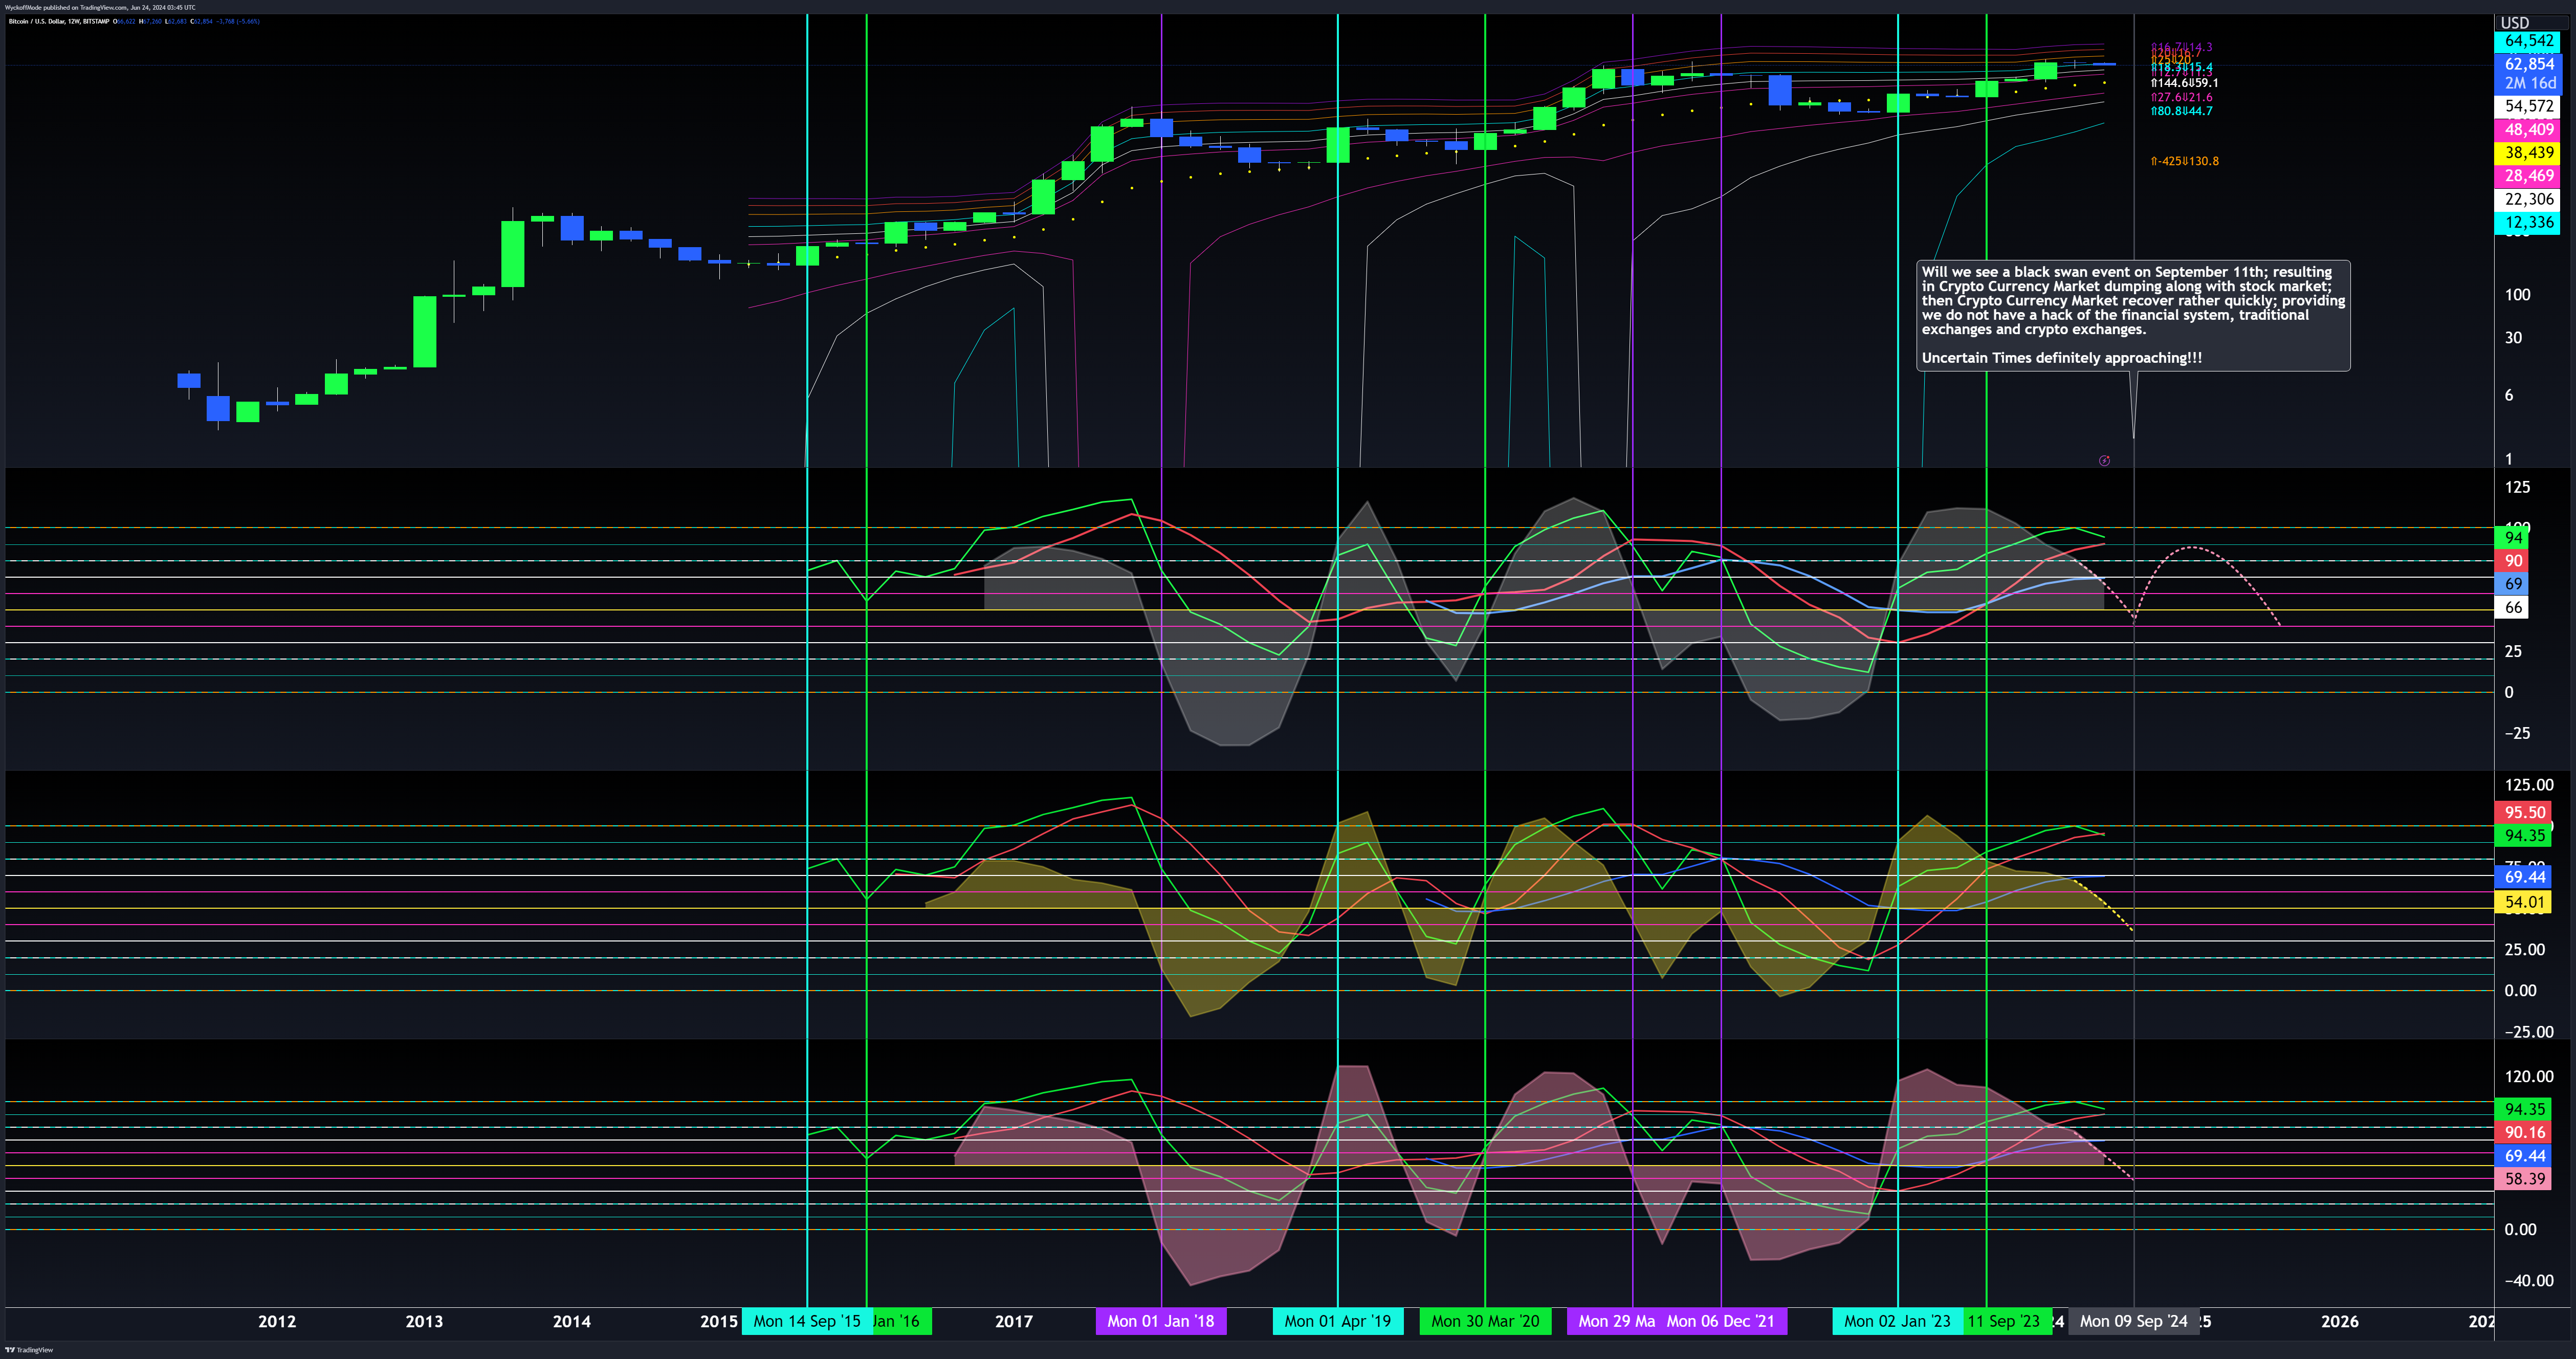The height and width of the screenshot is (1359, 2576).
Task: Select the purple 'Mon 06 Dec '21' date marker
Action: click(1722, 1321)
